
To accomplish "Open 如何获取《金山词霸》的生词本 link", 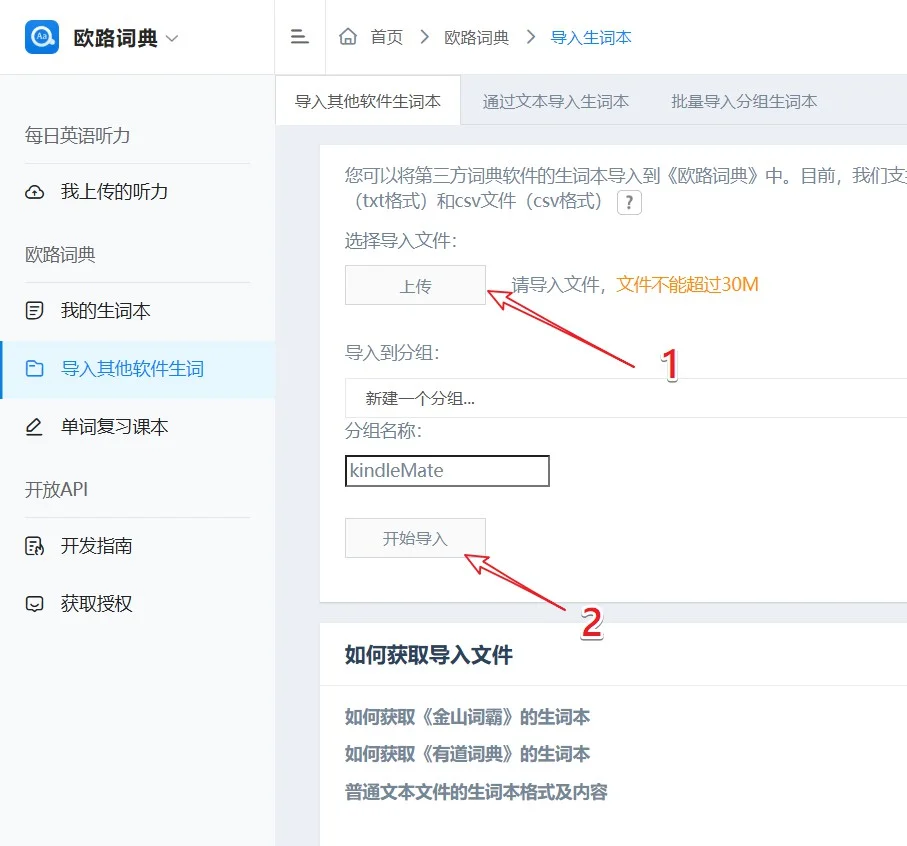I will click(467, 717).
